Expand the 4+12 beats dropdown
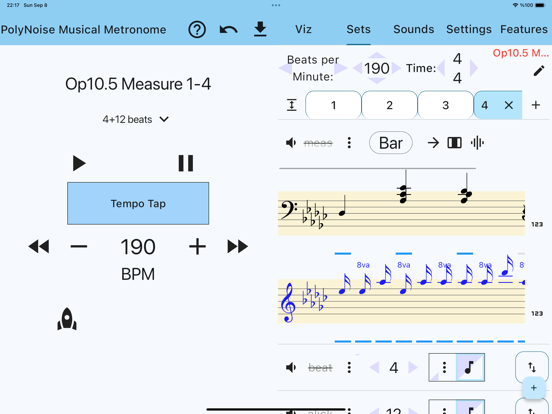 [136, 119]
